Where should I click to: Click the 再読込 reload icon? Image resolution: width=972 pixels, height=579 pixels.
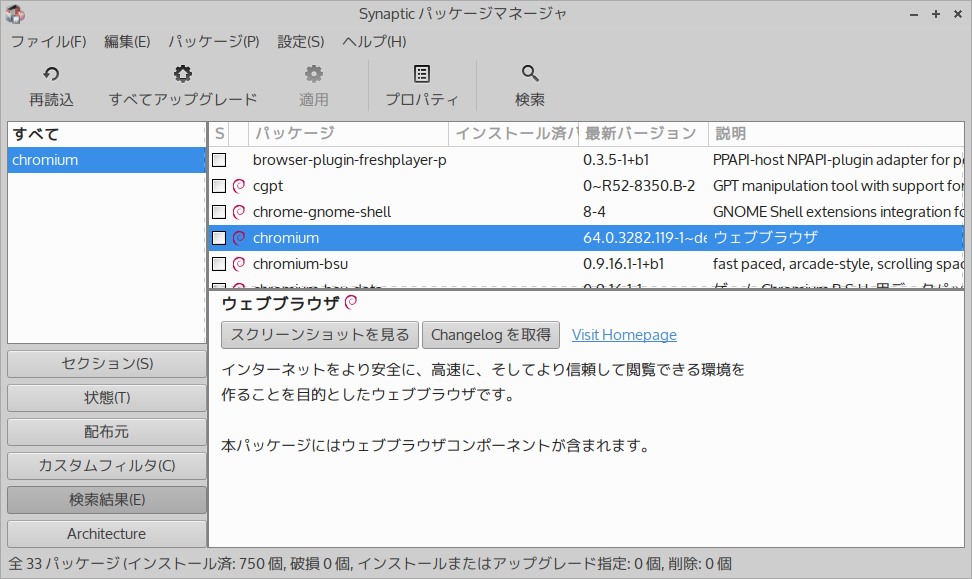50,73
